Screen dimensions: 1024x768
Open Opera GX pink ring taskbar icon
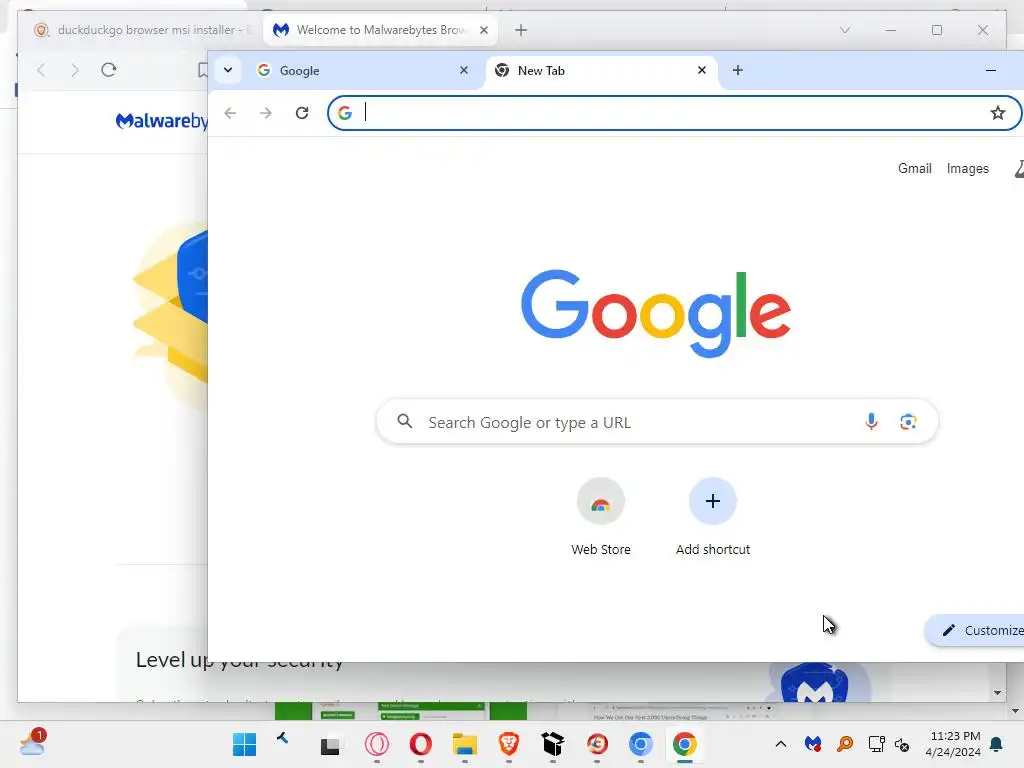(377, 744)
